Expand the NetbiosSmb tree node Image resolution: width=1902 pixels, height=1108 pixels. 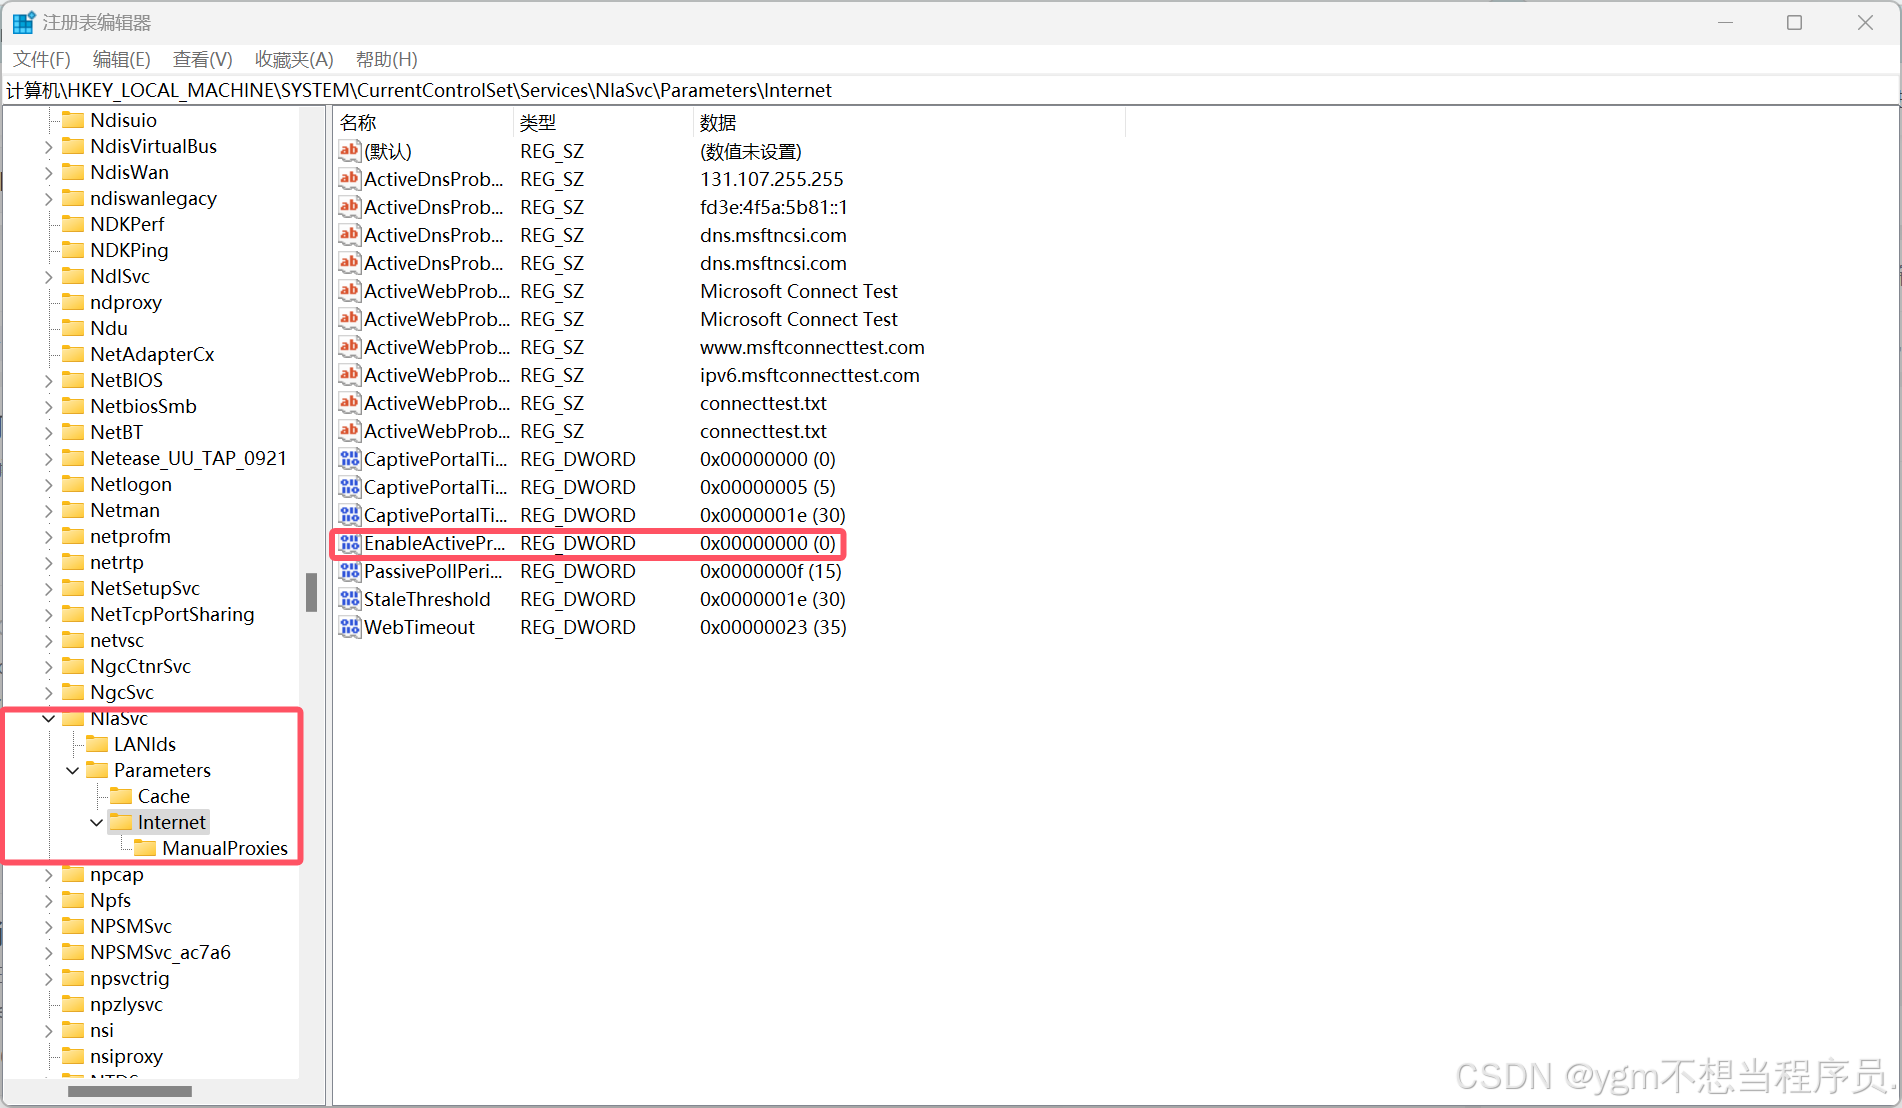coord(48,406)
